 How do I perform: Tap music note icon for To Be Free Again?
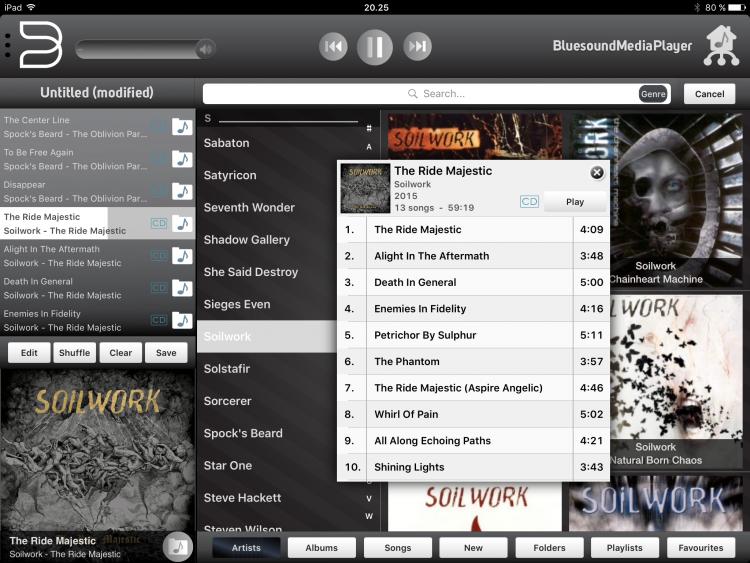[182, 159]
